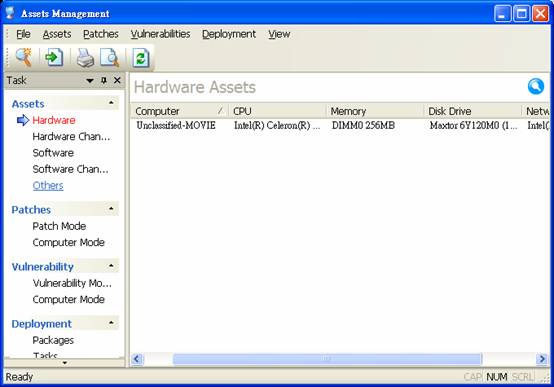Screen dimensions: 554x387
Task: Close the Task pane
Action: tap(117, 81)
